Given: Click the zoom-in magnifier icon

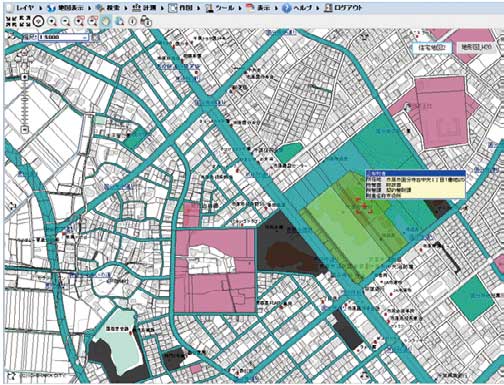Looking at the screenshot, I should pyautogui.click(x=52, y=22).
